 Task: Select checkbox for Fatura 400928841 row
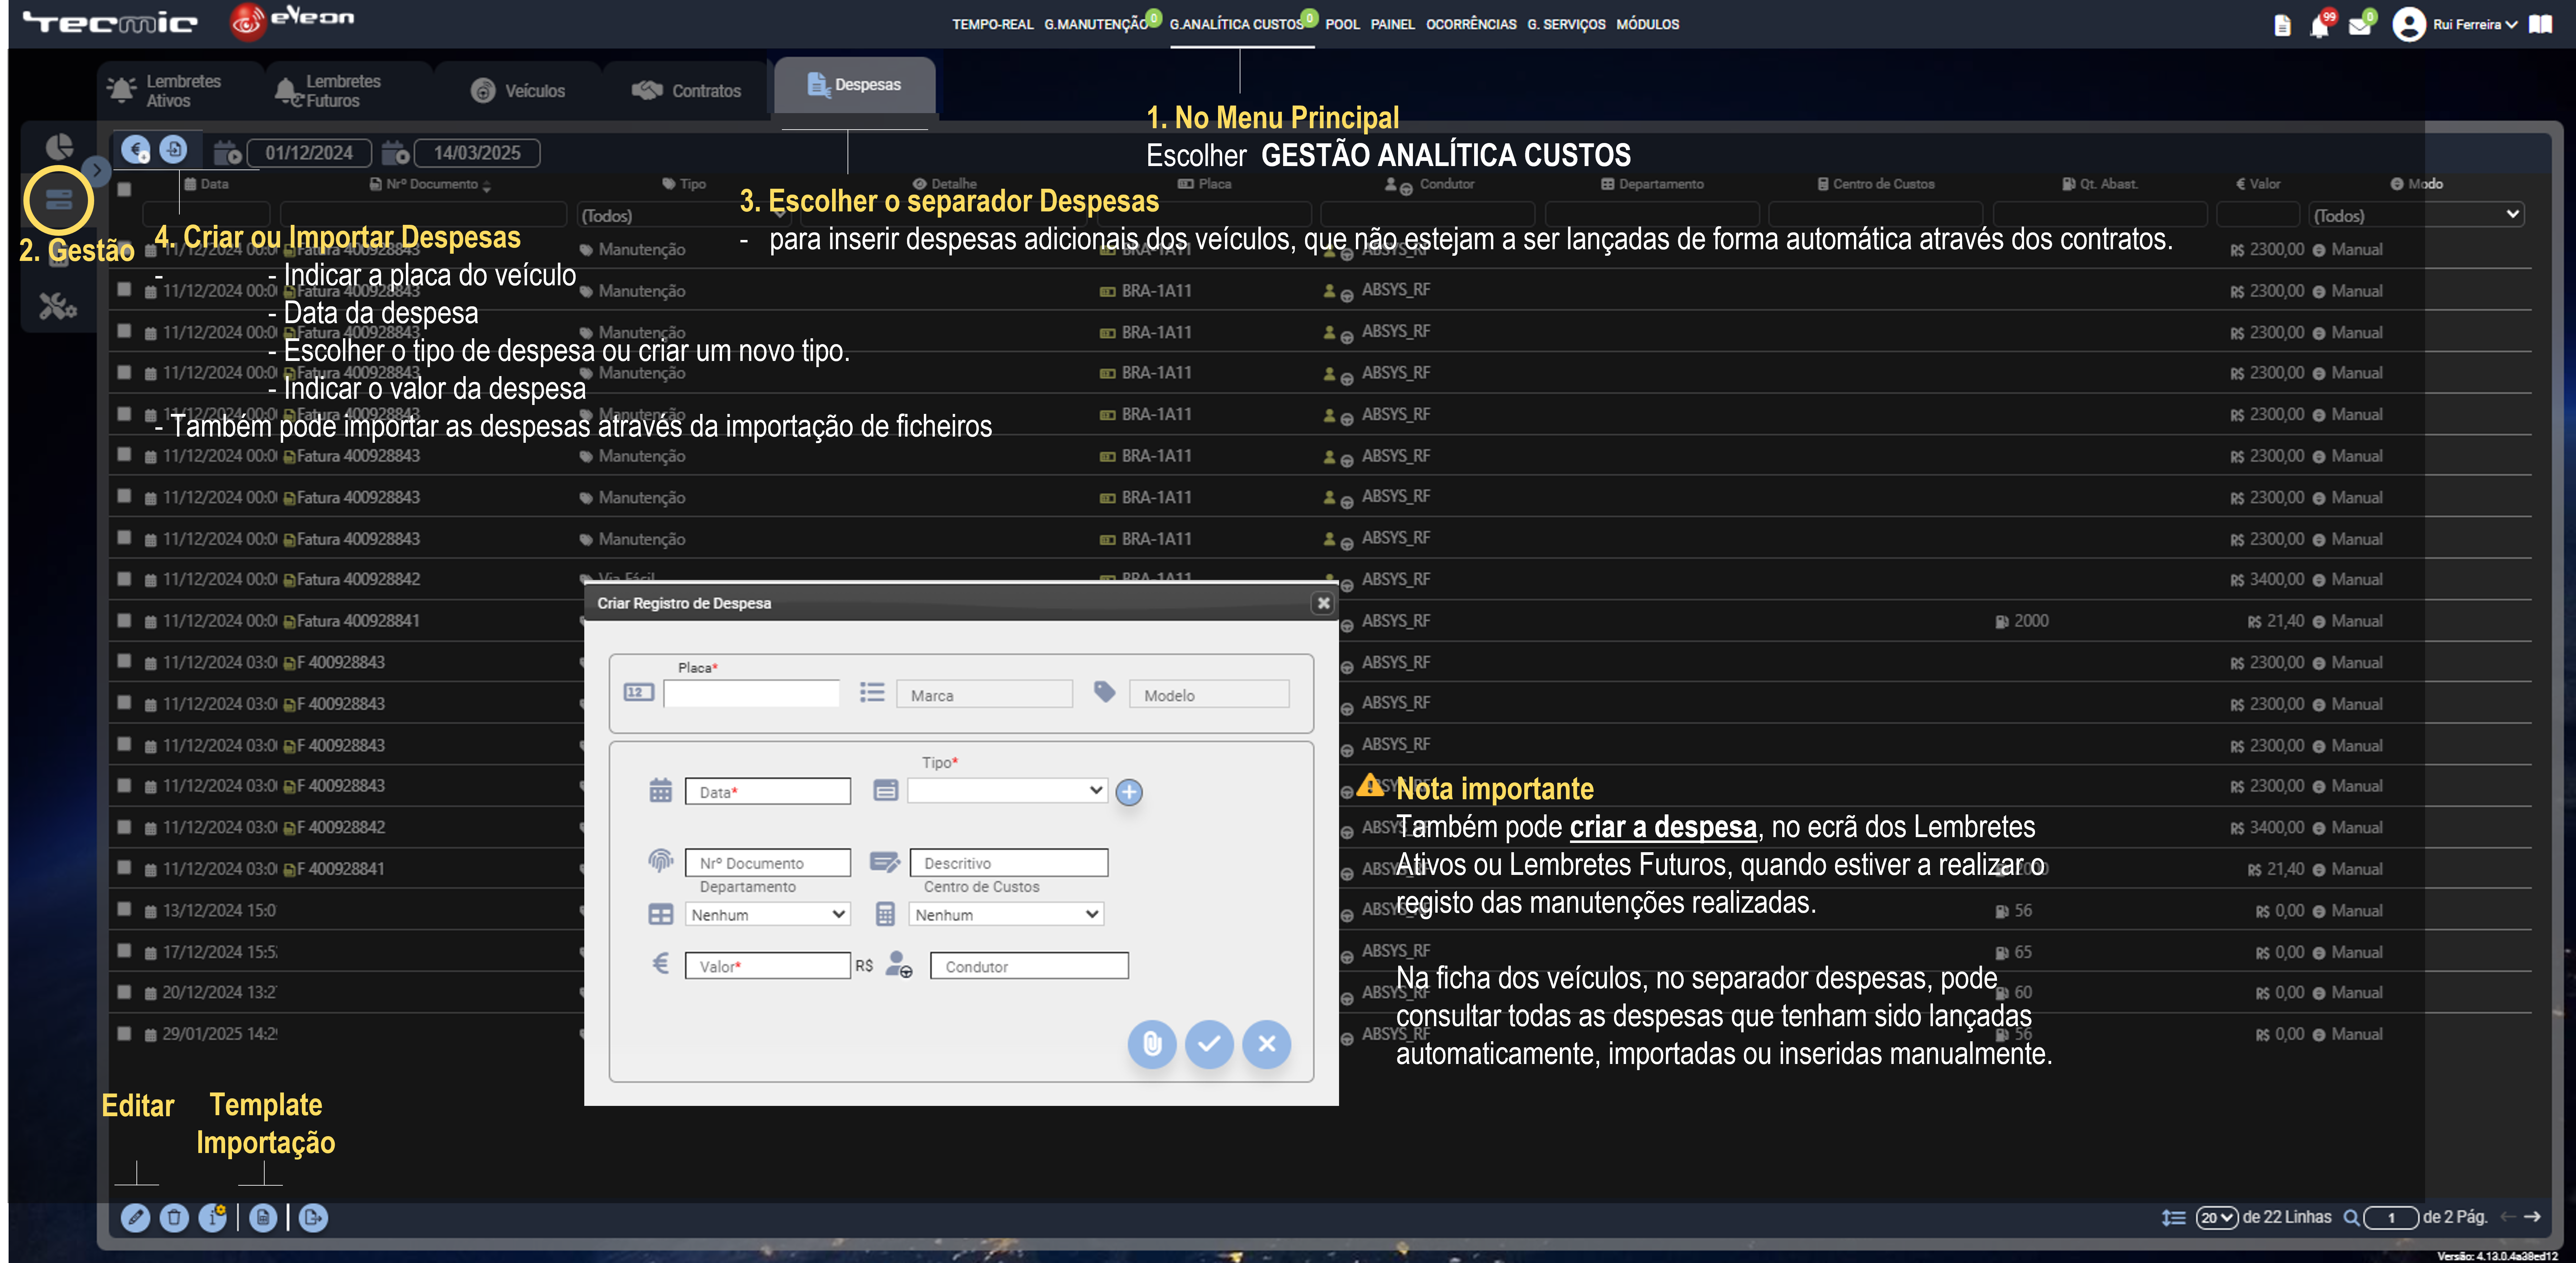coord(124,620)
